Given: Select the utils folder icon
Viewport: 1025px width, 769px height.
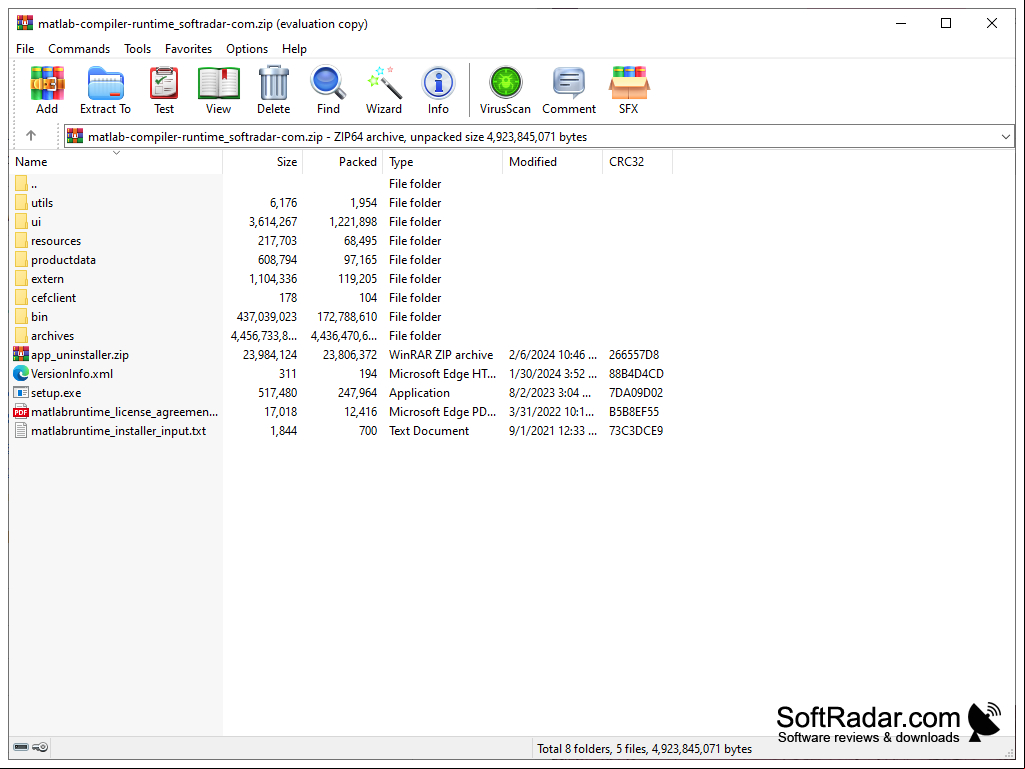Looking at the screenshot, I should point(21,203).
